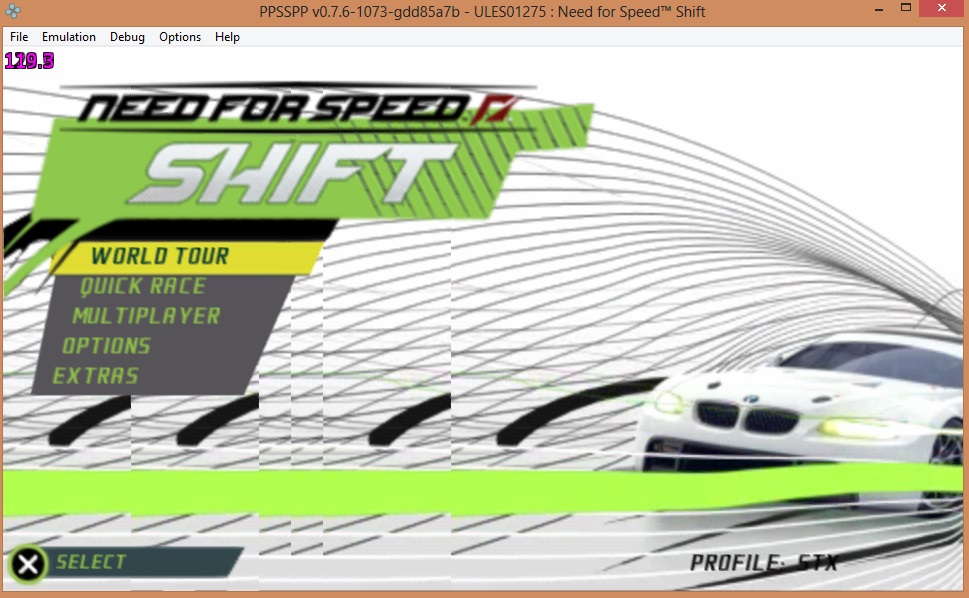Click the red NFS emblem icon
969x598 pixels.
point(492,110)
